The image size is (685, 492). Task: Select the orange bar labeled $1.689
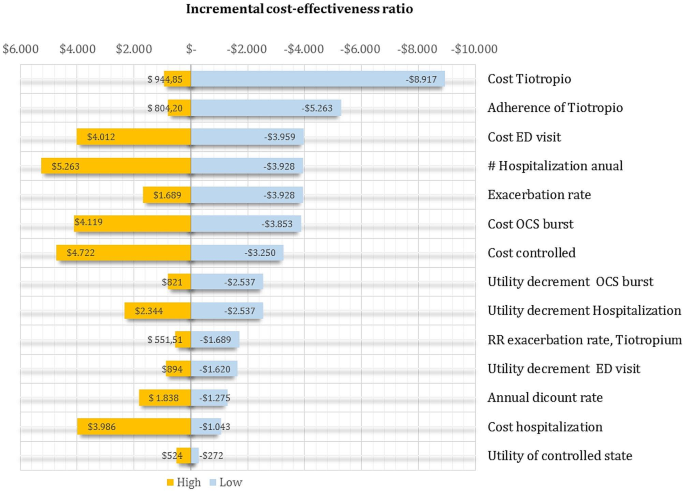coord(167,195)
